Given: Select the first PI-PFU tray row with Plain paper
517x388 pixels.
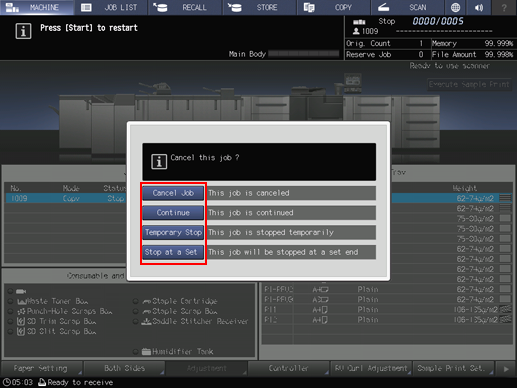Looking at the screenshot, I should click(x=387, y=289).
